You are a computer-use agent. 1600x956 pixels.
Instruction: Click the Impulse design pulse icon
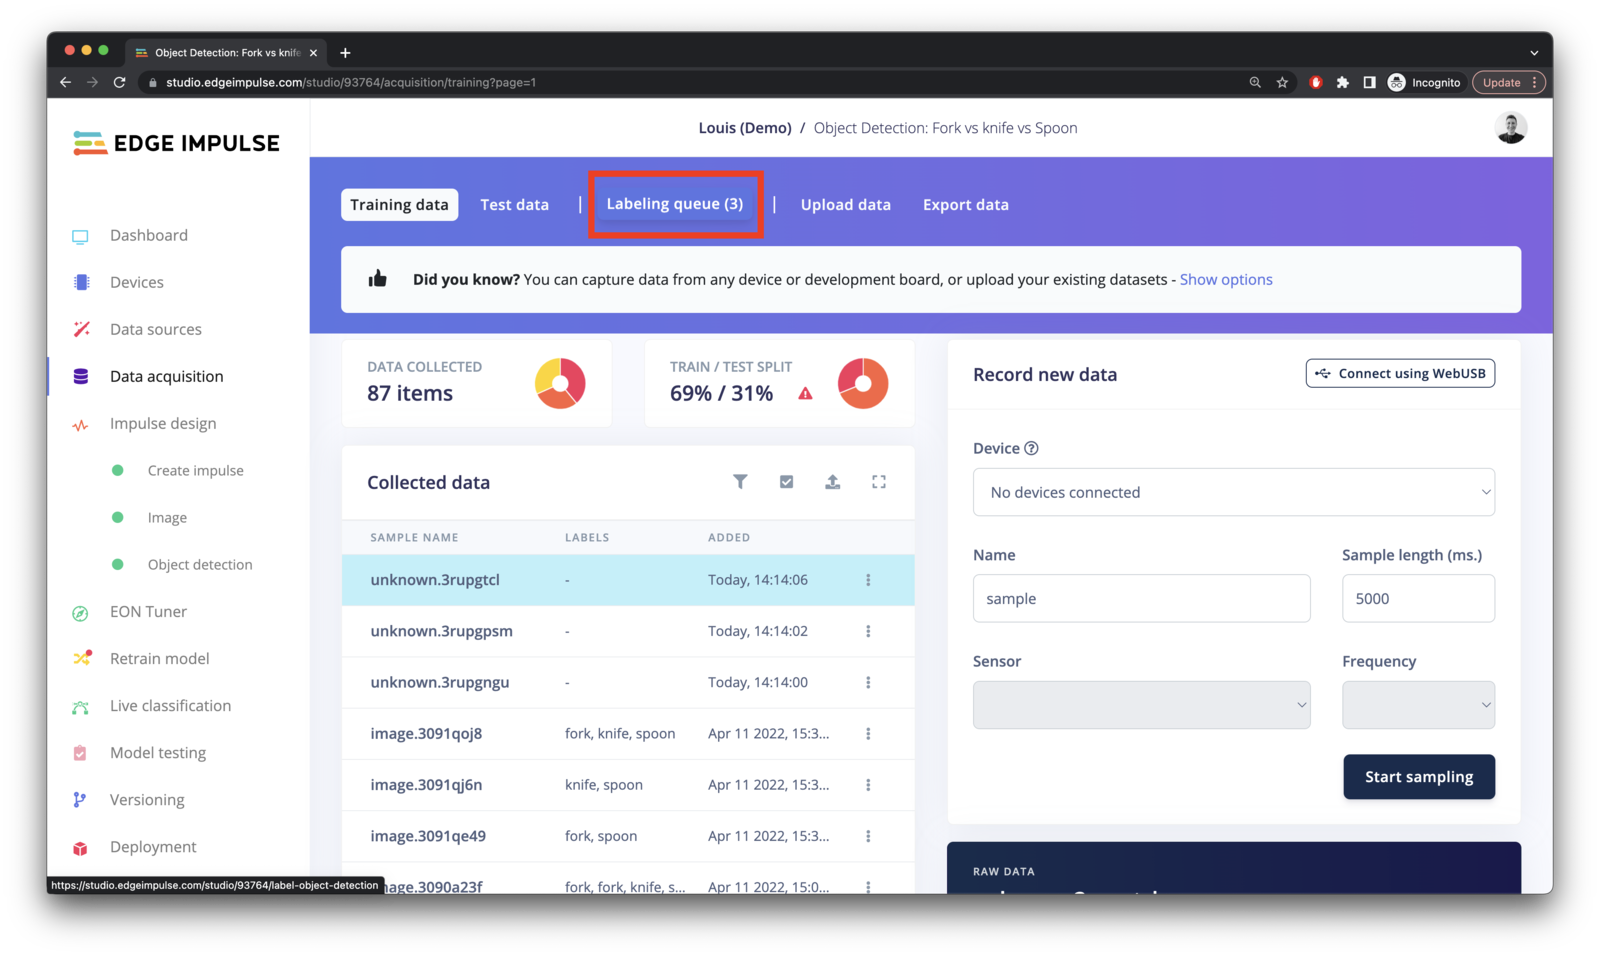pos(80,424)
